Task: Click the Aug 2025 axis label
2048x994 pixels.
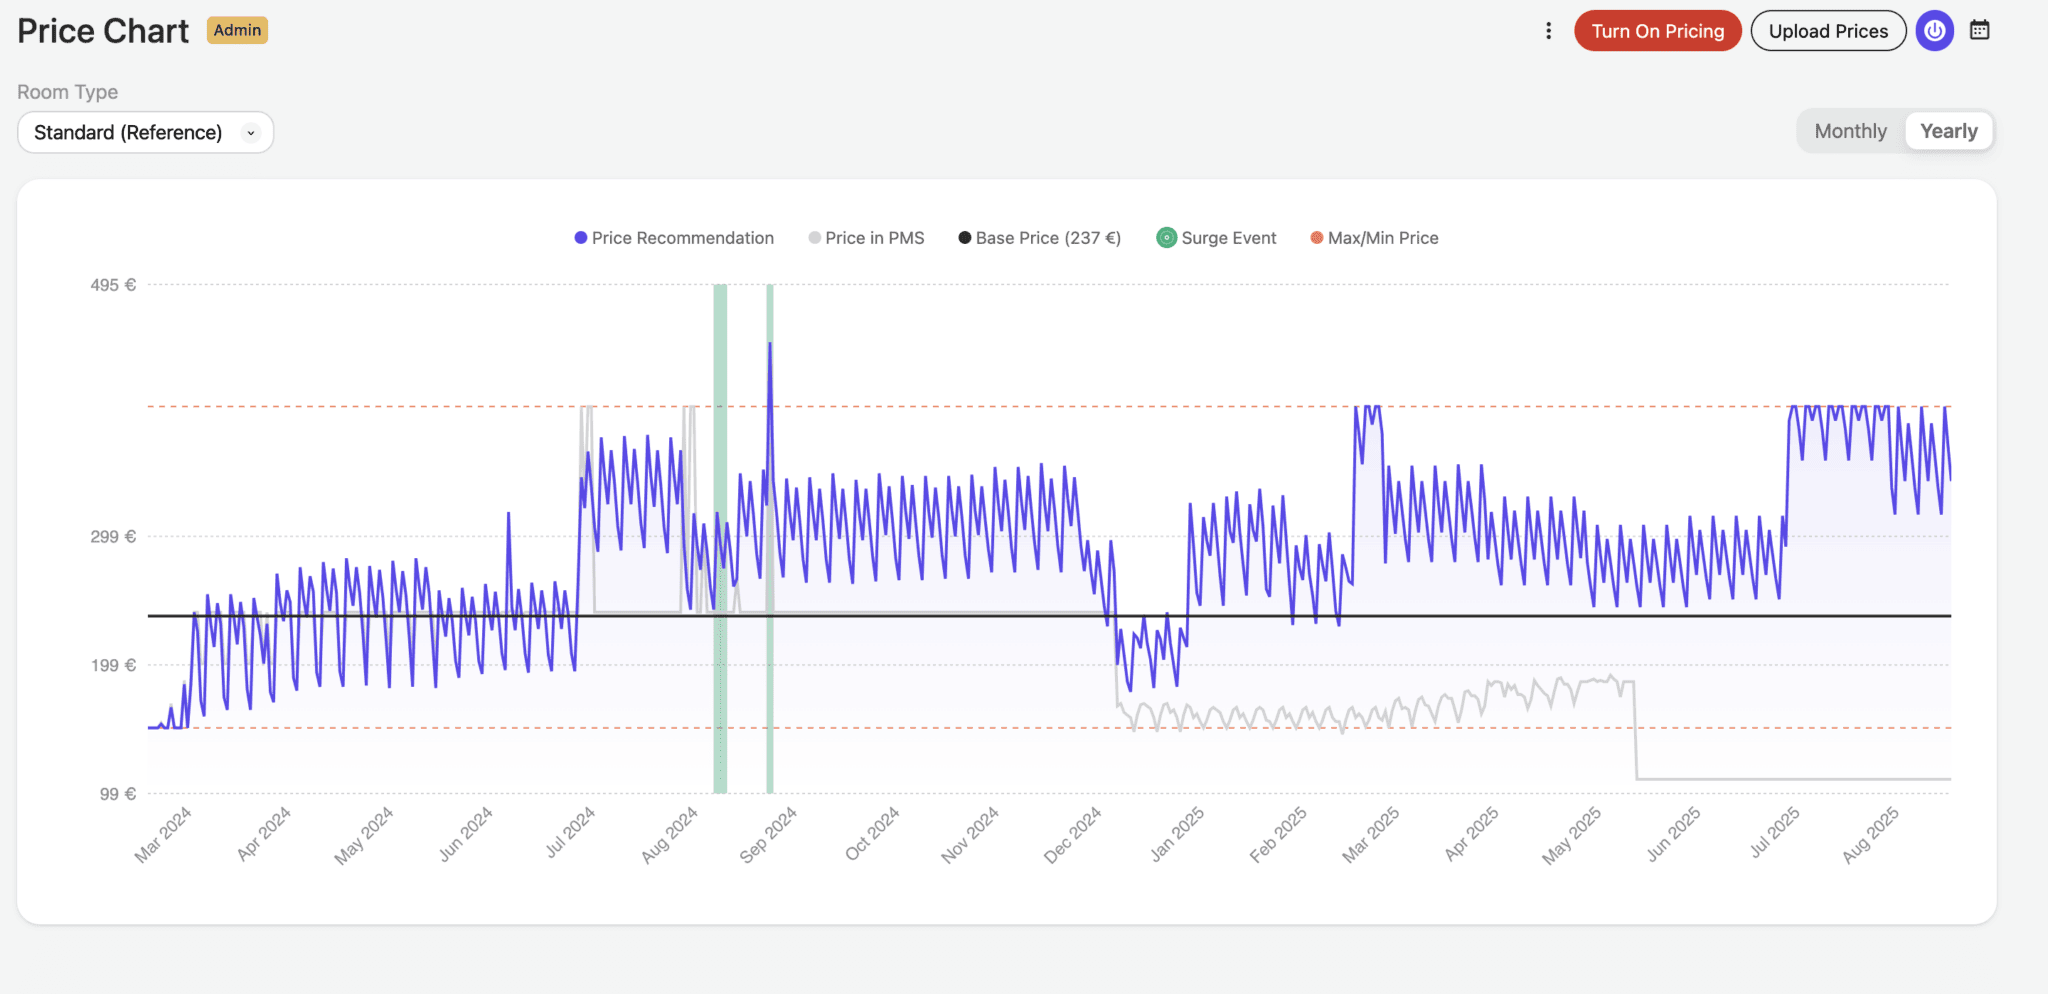Action: click(1871, 835)
